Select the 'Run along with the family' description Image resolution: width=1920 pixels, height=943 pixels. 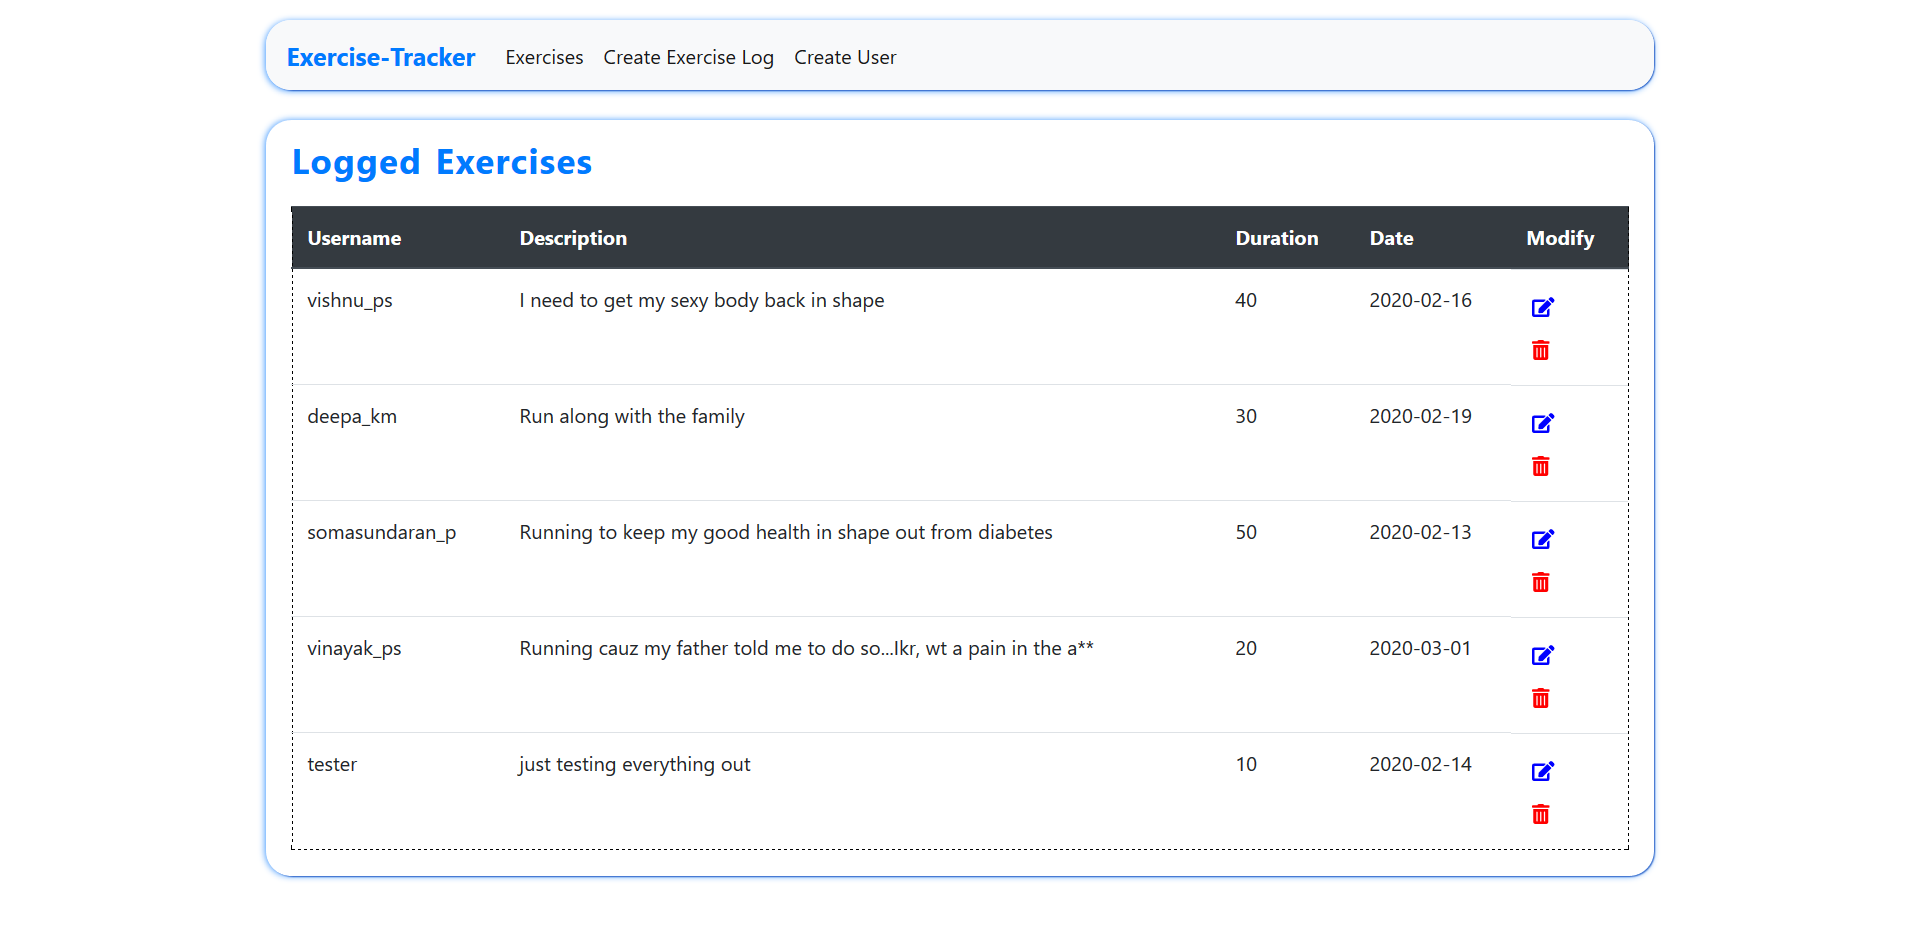point(631,416)
